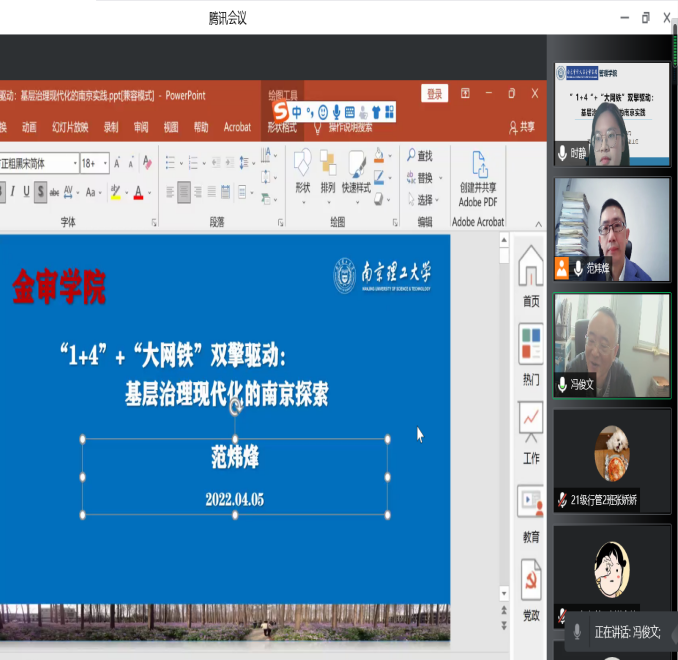
Task: Open the 形状 shapes gallery
Action: point(302,170)
